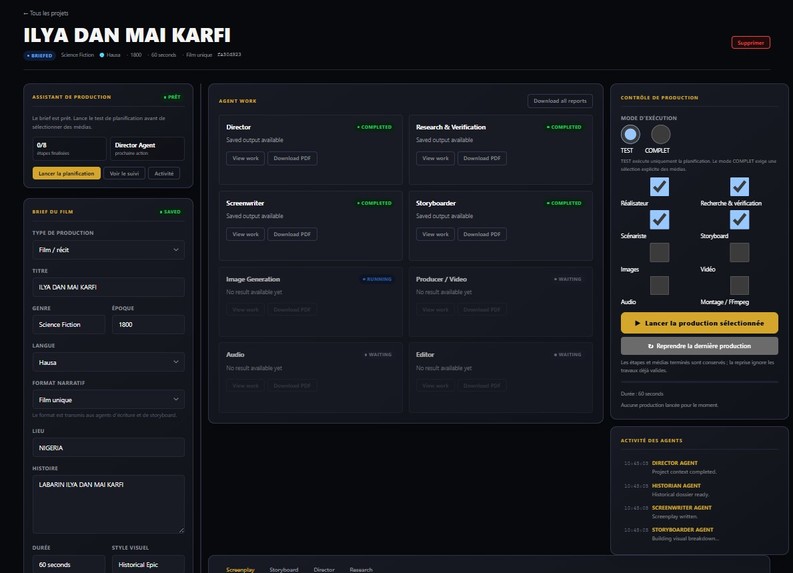Uncheck the Réalisateur checkbox
The height and width of the screenshot is (573, 793).
pos(659,187)
